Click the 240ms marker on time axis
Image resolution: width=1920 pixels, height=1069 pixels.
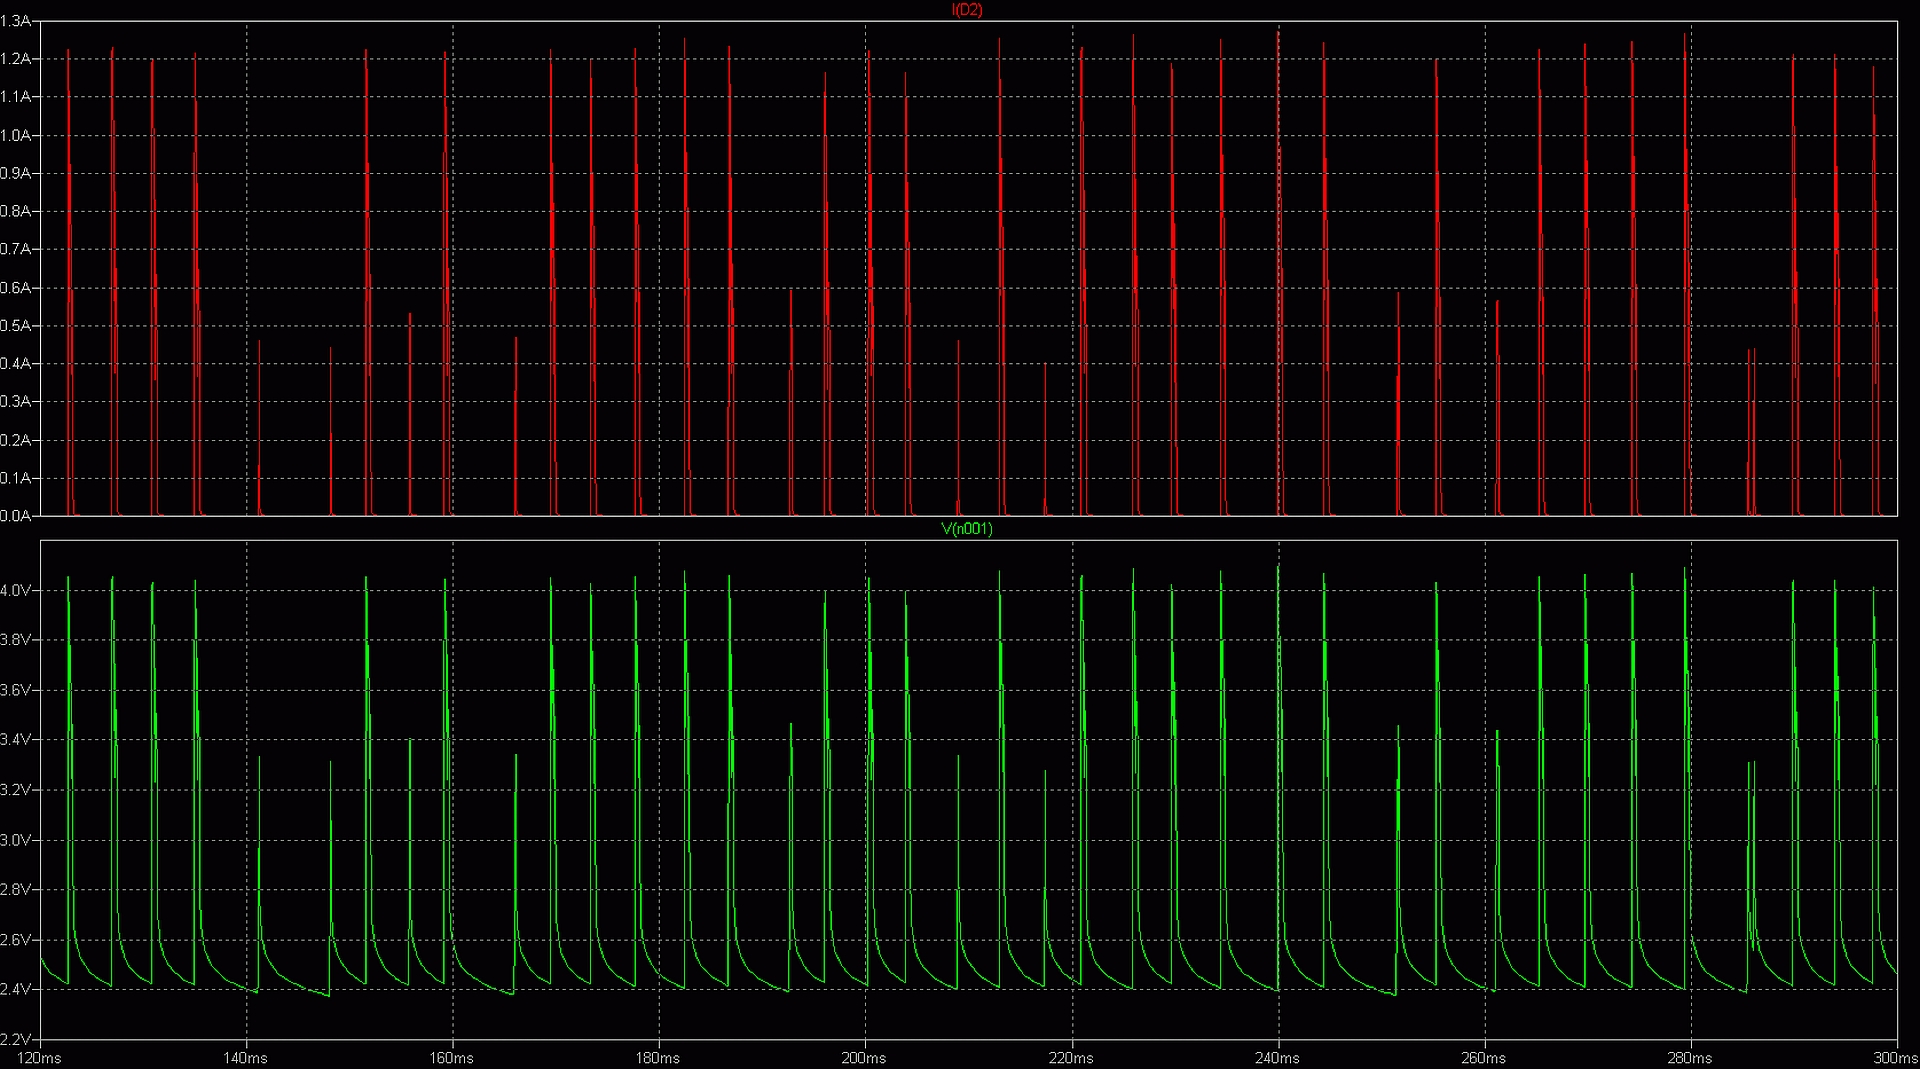(x=1277, y=1058)
